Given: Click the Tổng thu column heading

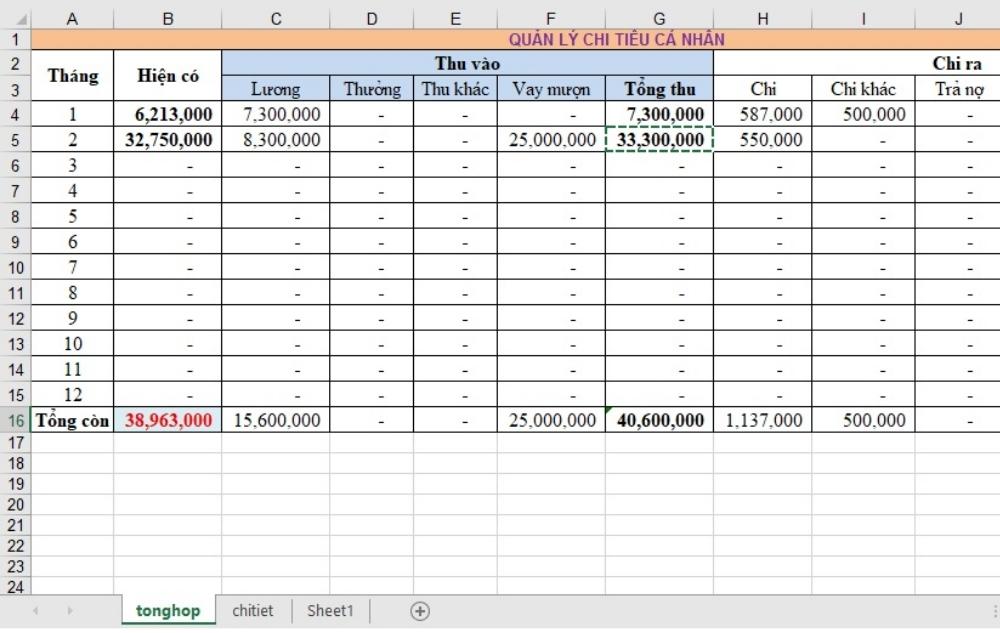Looking at the screenshot, I should point(659,89).
